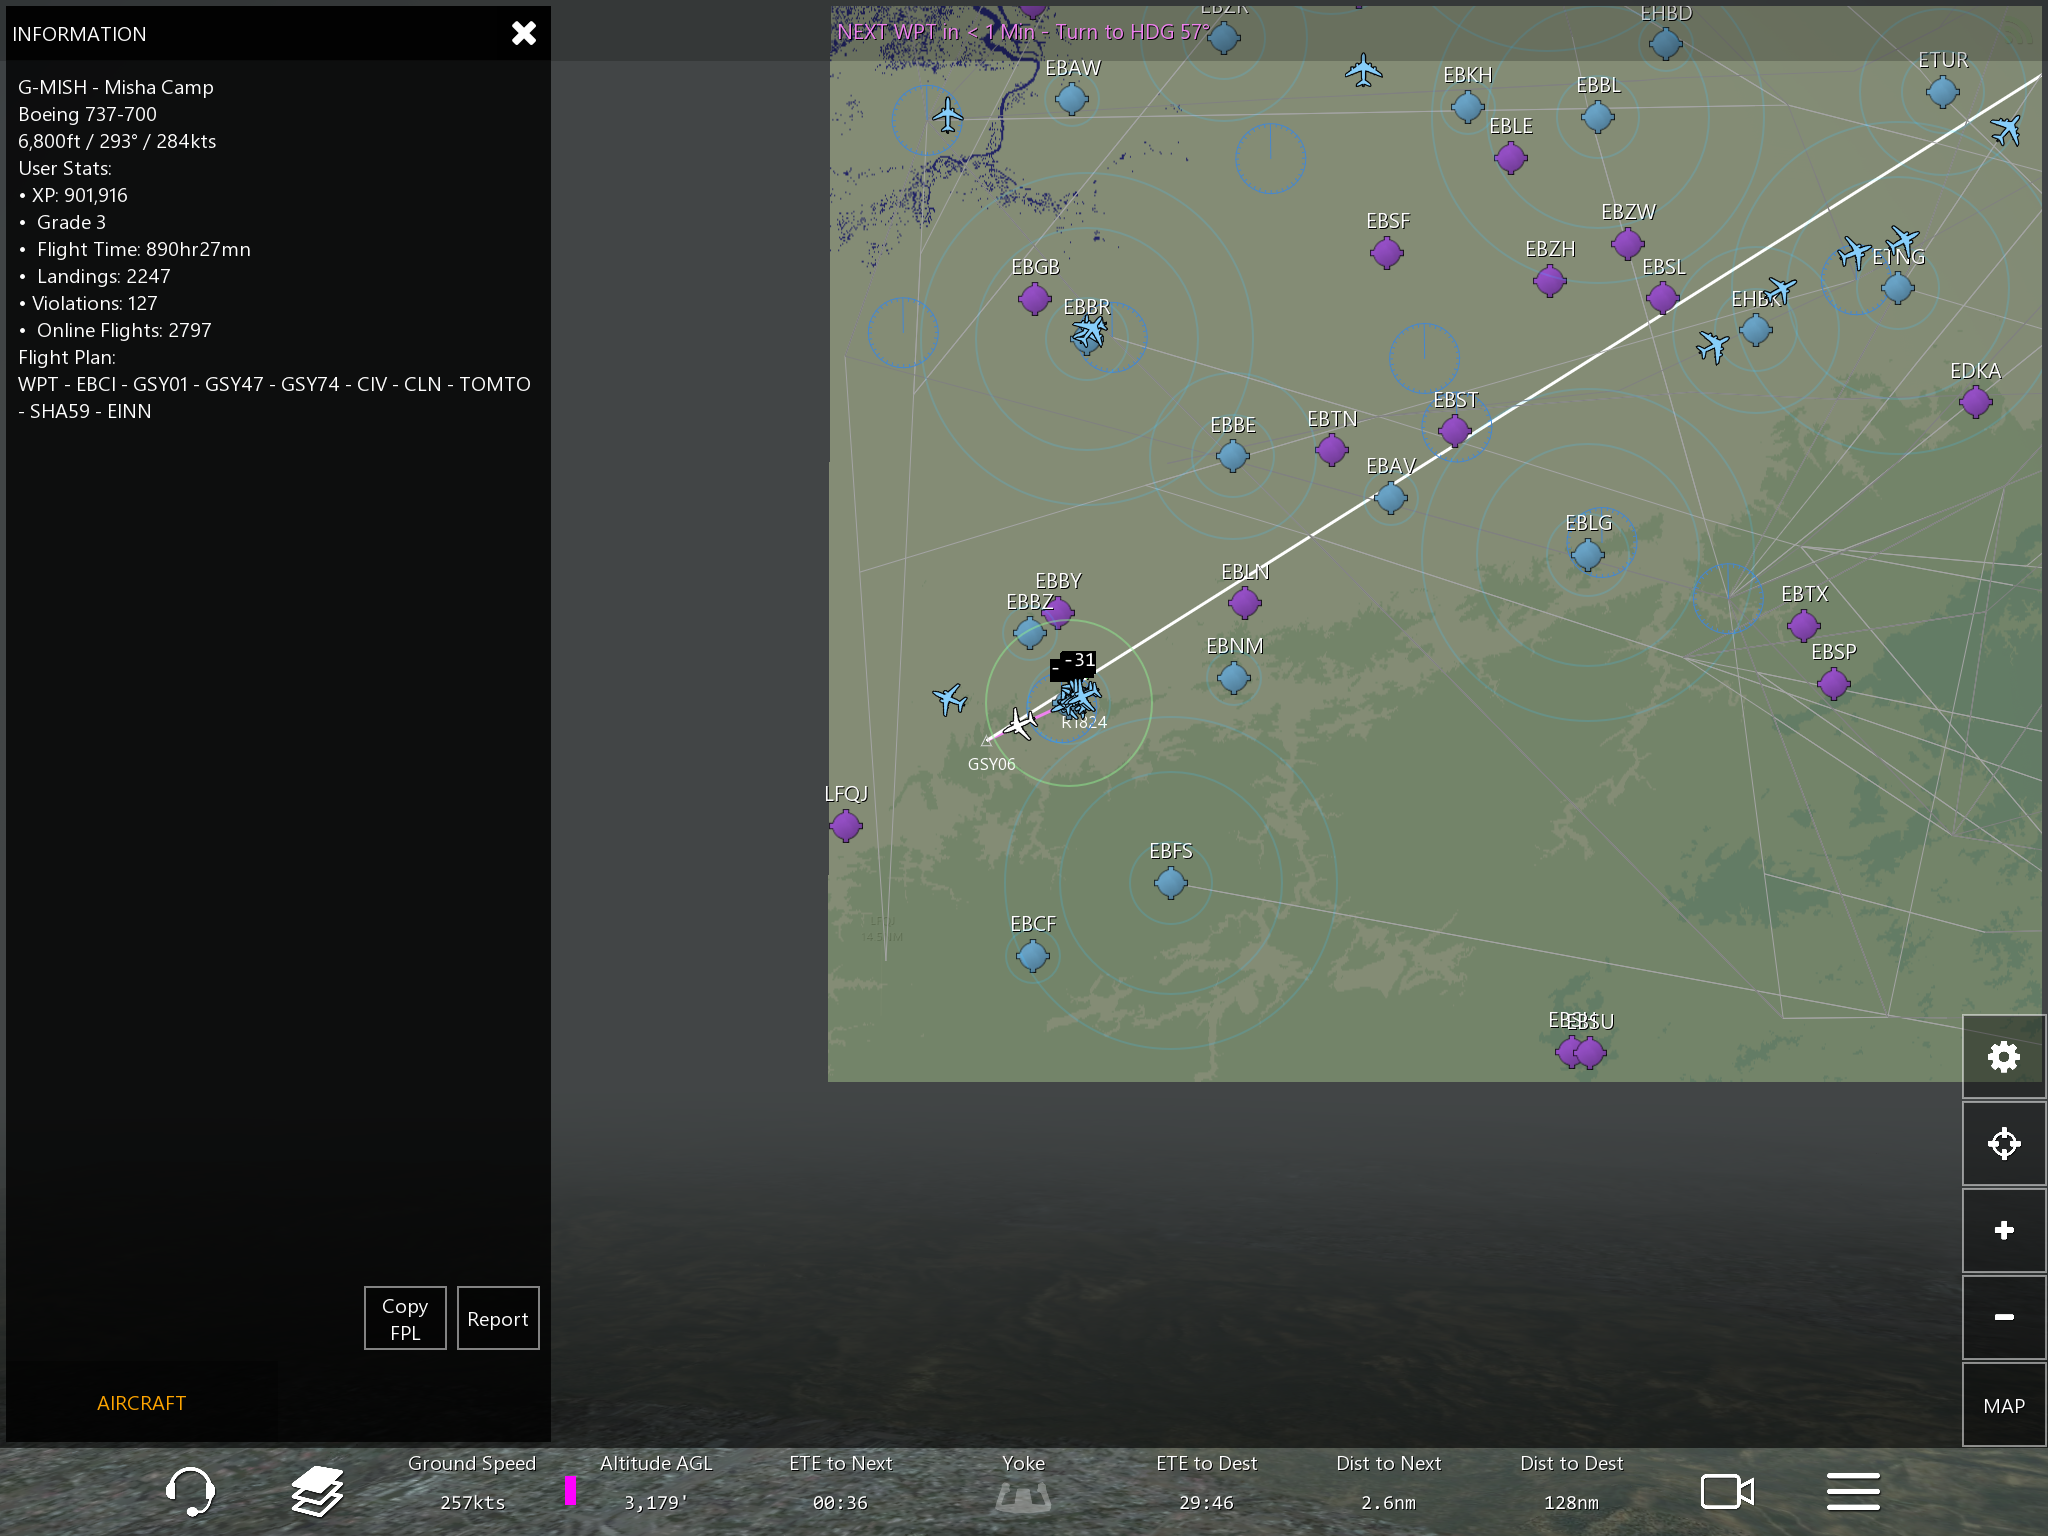Zoom out the map with the minus button
Image resolution: width=2048 pixels, height=1536 pixels.
(2003, 1317)
